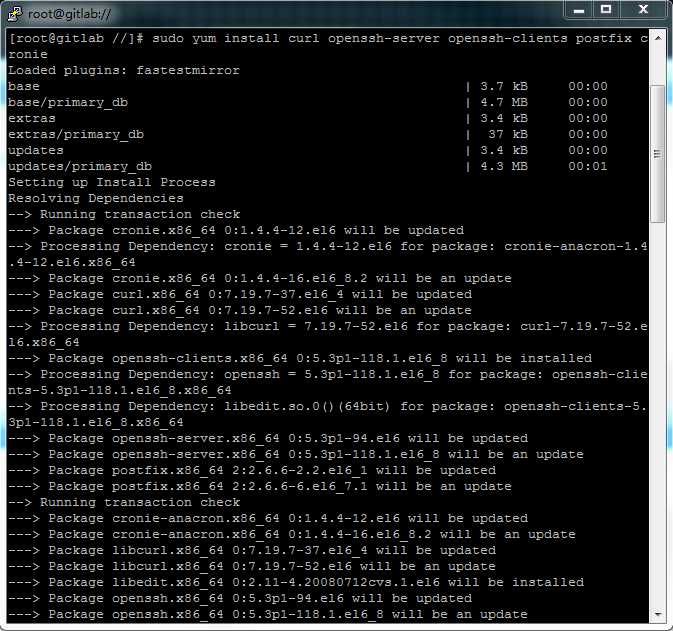Click openssh-server 5.3p1-118.1.el6_8 update line
673x631 pixels.
(x=296, y=455)
